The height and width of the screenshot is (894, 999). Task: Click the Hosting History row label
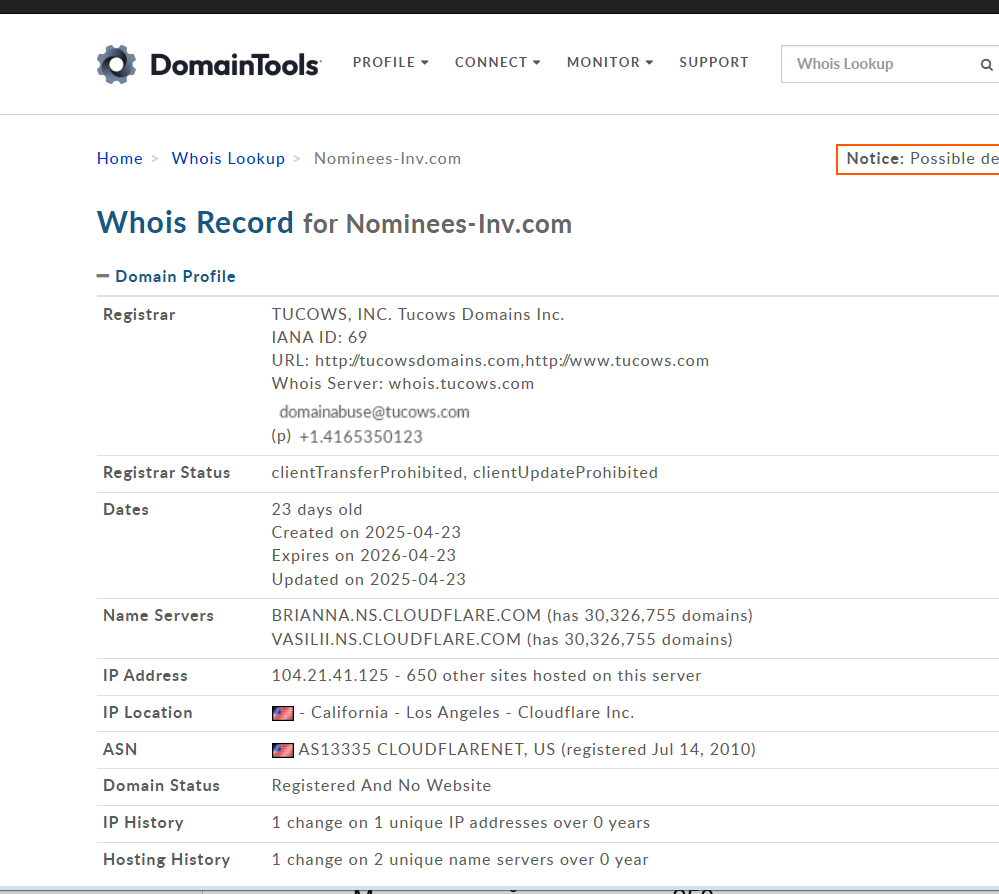click(x=166, y=860)
